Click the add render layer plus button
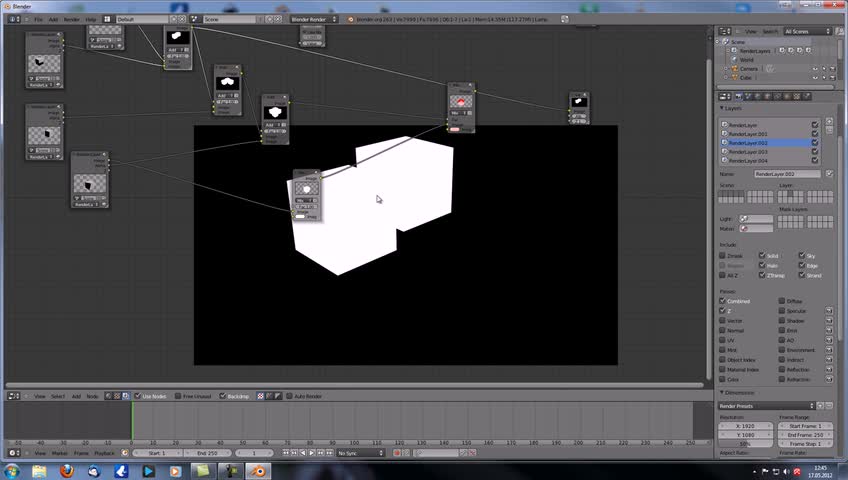This screenshot has height=480, width=848. 829,121
